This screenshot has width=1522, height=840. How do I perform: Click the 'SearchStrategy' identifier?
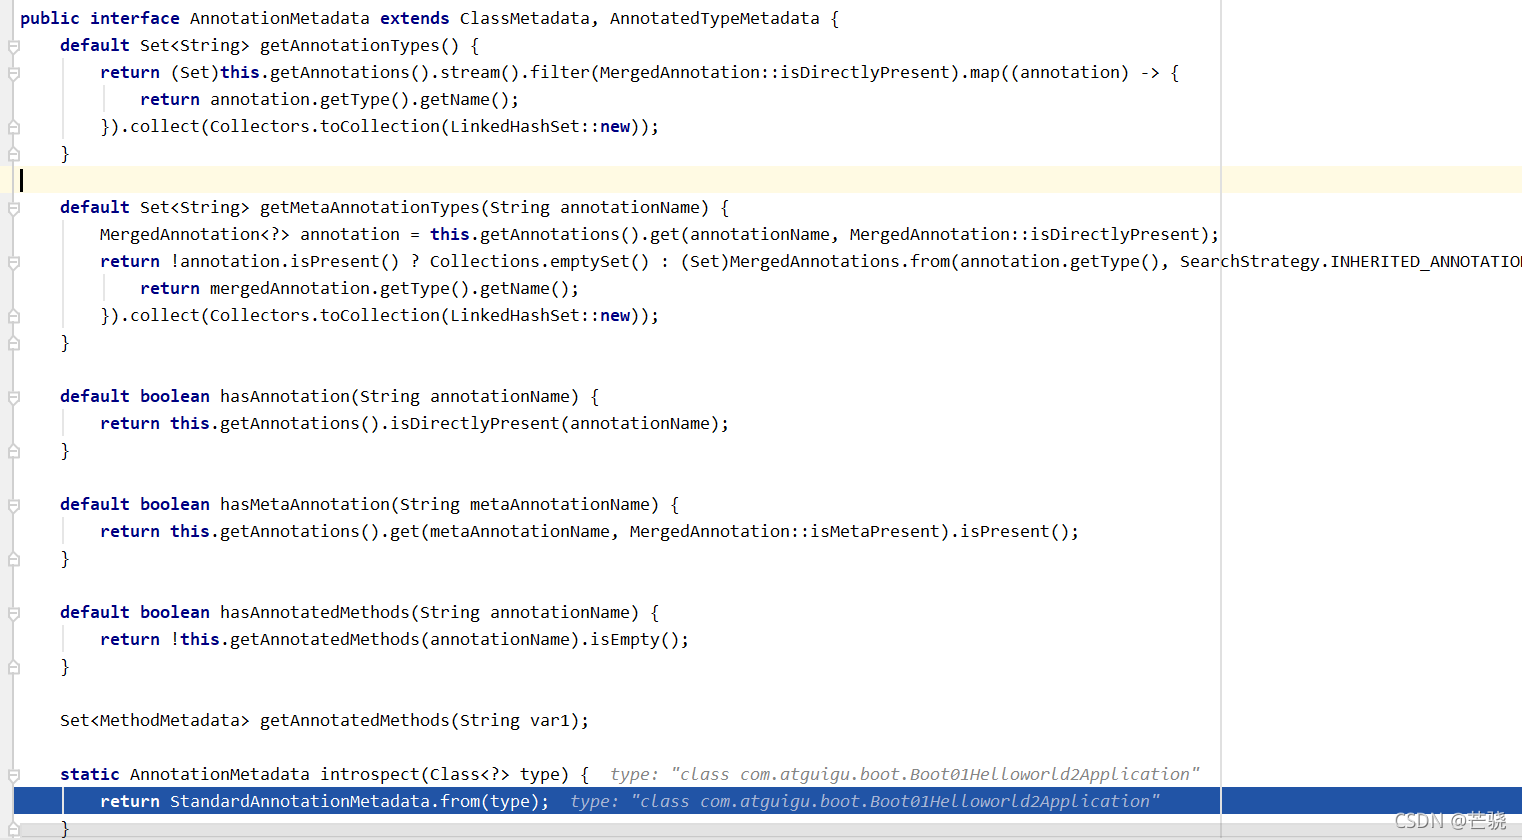point(1250,261)
